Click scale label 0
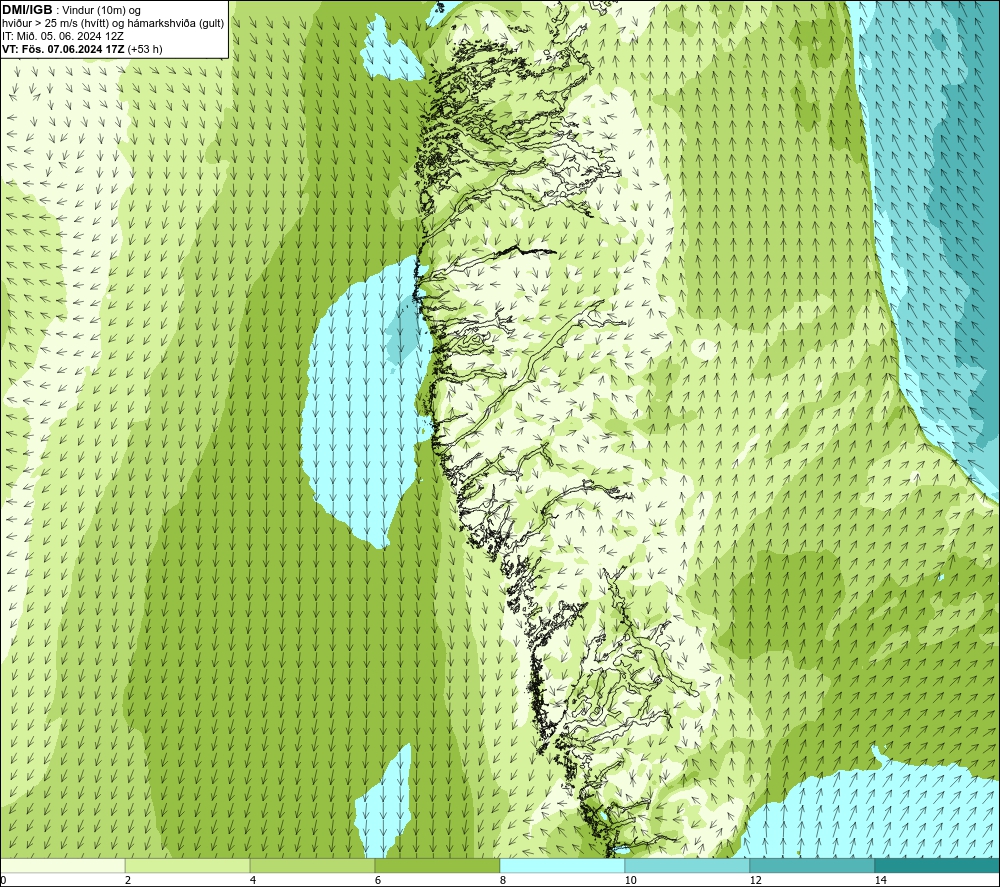Screen dimensions: 1000x887 (x=3, y=880)
